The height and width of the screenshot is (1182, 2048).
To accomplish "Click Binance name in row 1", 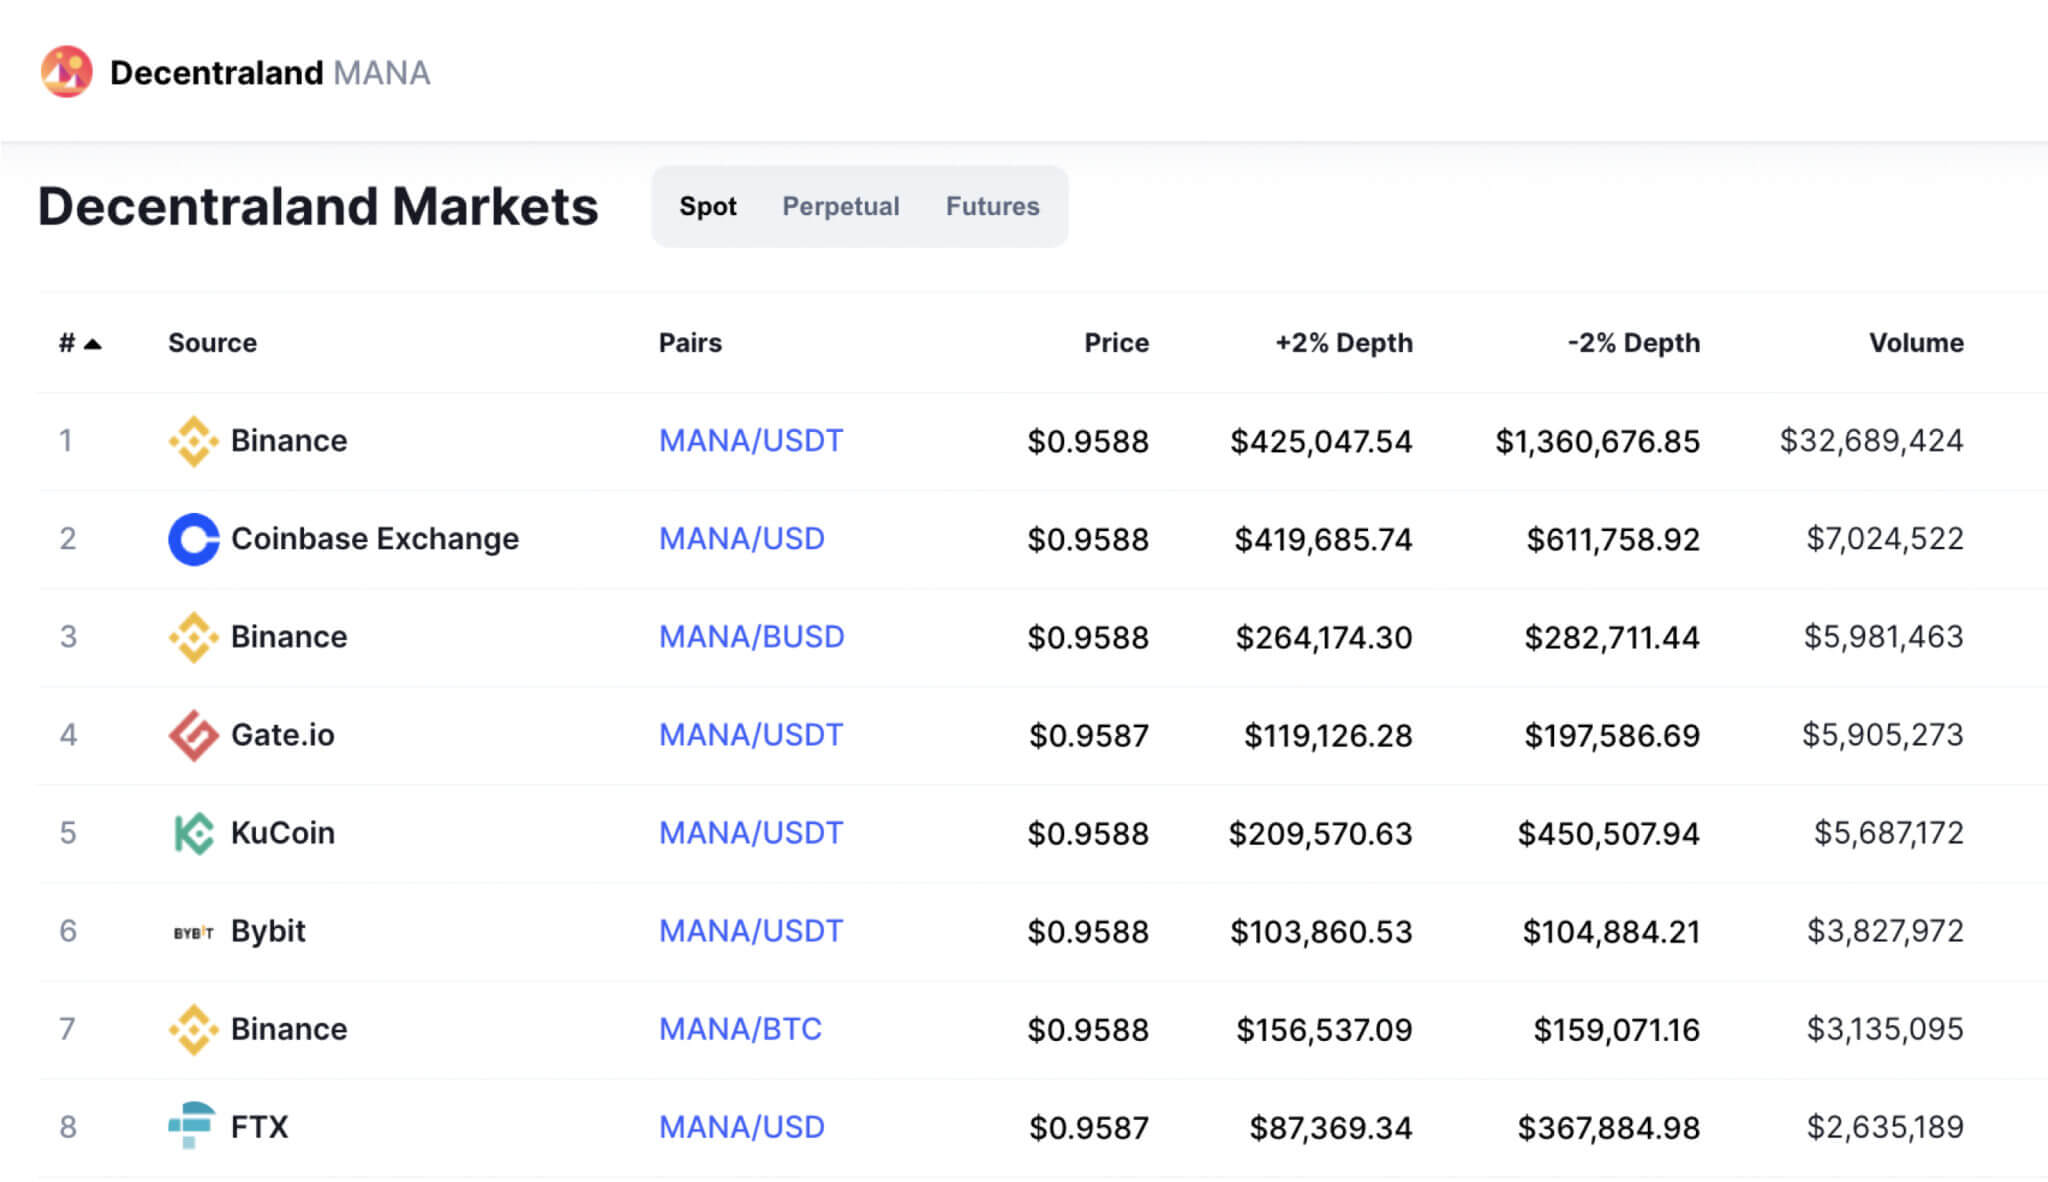I will (289, 441).
